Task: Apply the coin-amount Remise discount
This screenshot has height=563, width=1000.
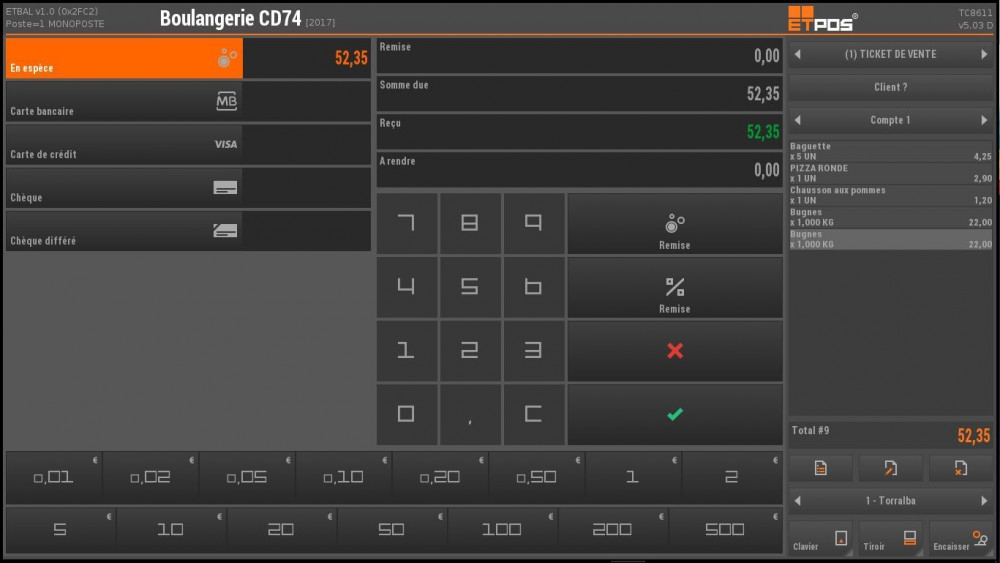Action: 675,224
